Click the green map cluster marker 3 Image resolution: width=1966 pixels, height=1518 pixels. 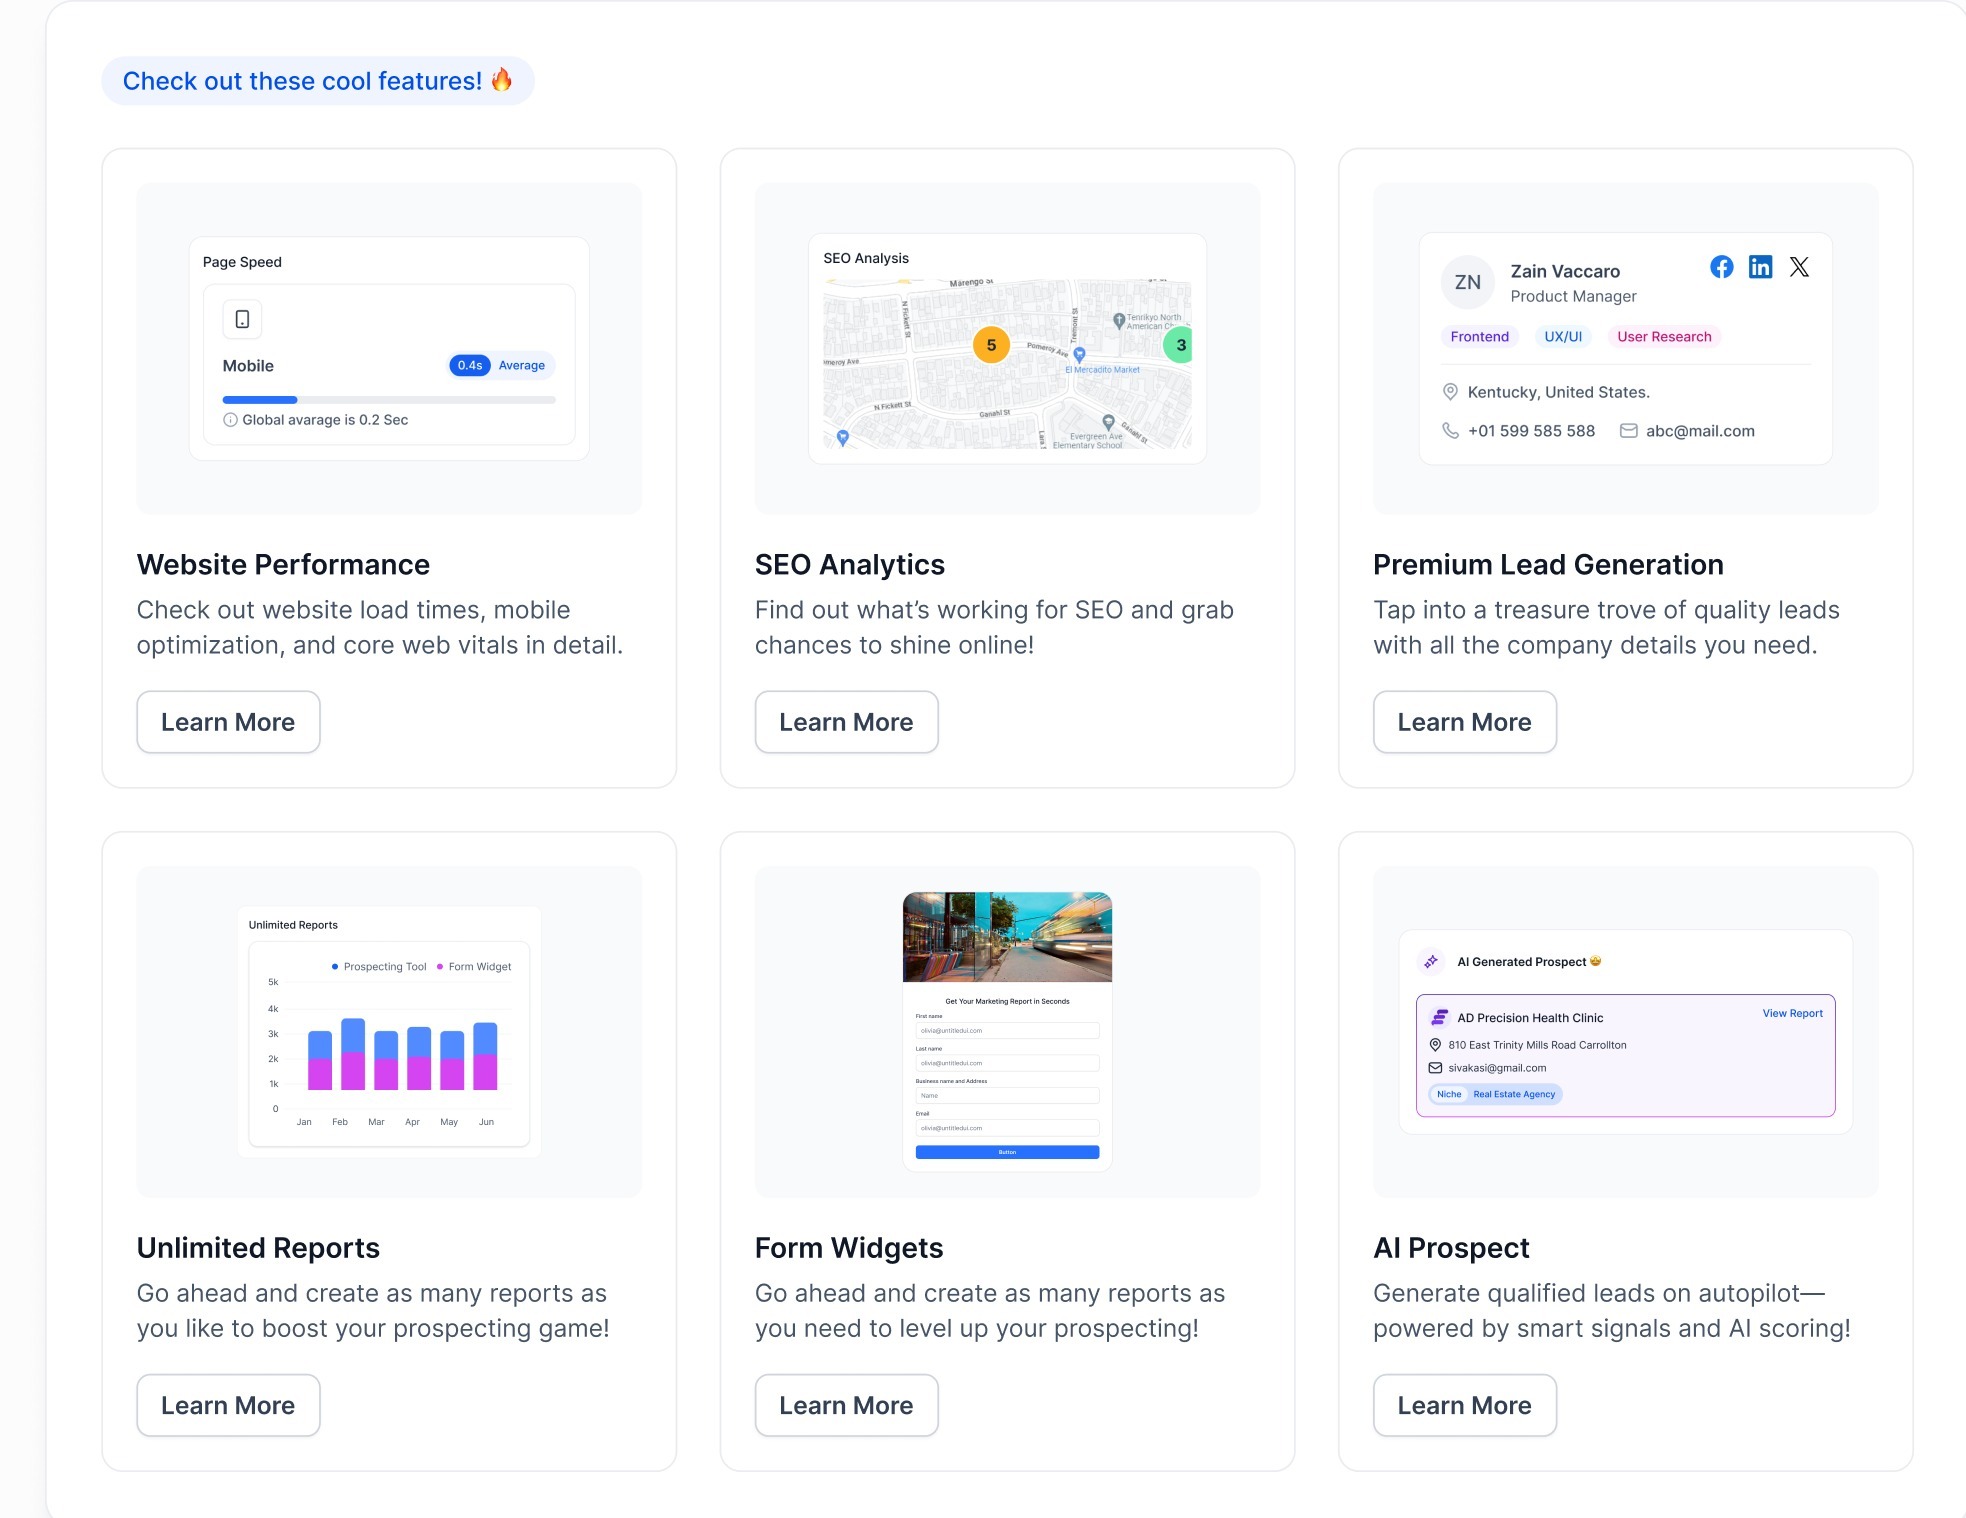pyautogui.click(x=1179, y=345)
